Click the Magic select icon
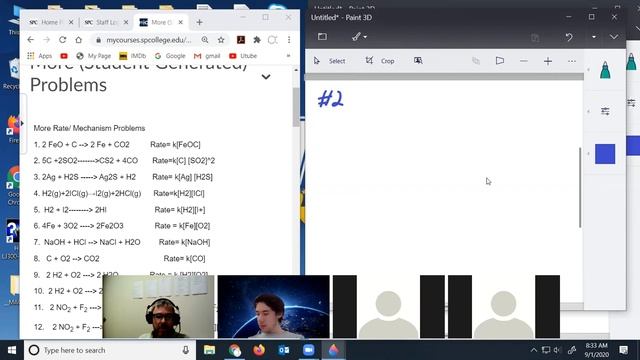Viewport: 640px width, 360px height. pos(418,61)
